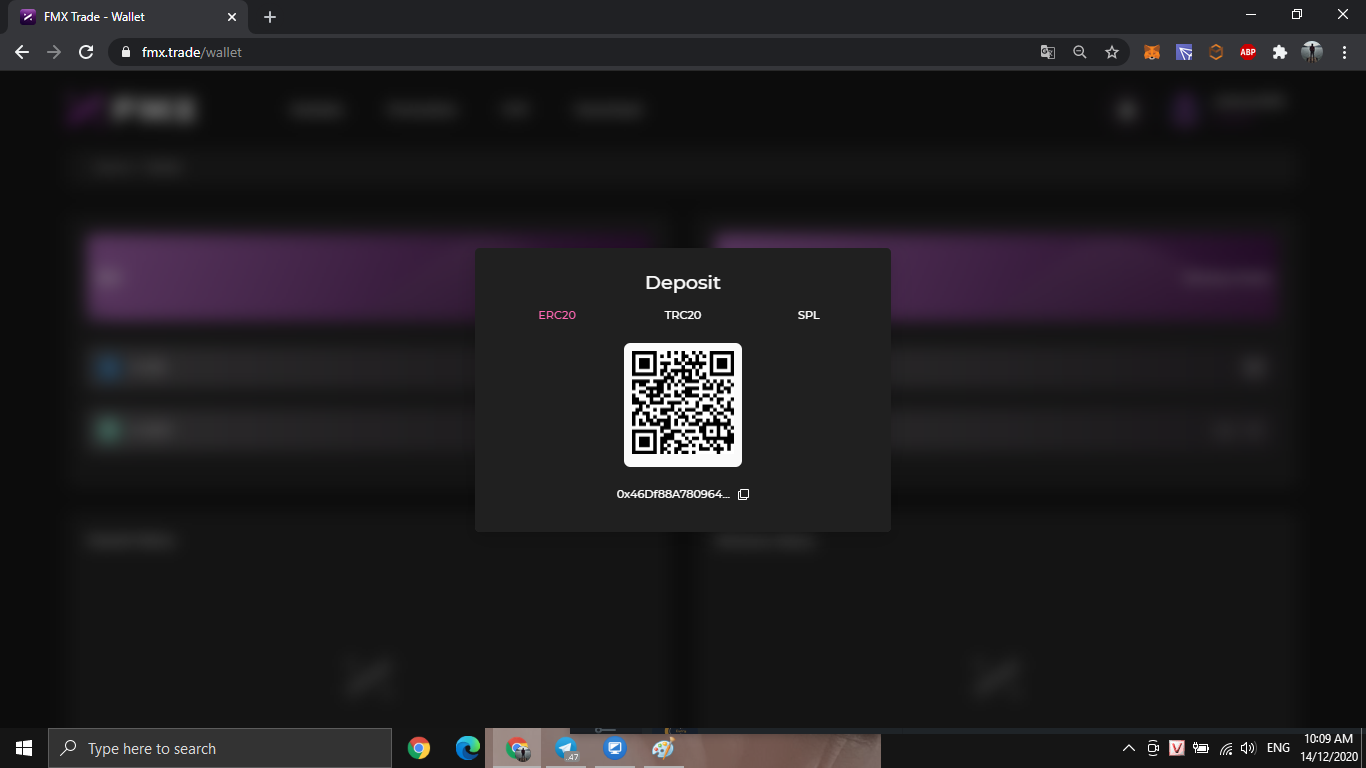
Task: Open the Google Translate page icon
Action: point(1048,52)
